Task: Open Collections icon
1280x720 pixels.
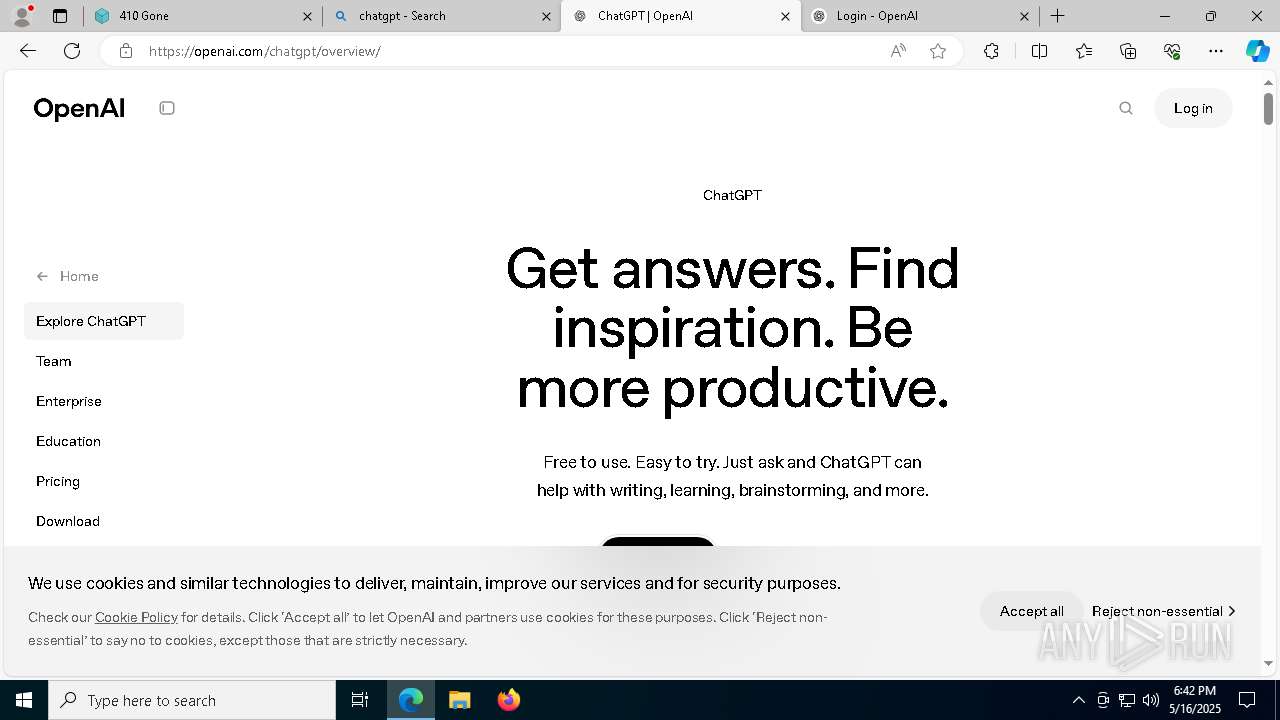Action: tap(1128, 51)
